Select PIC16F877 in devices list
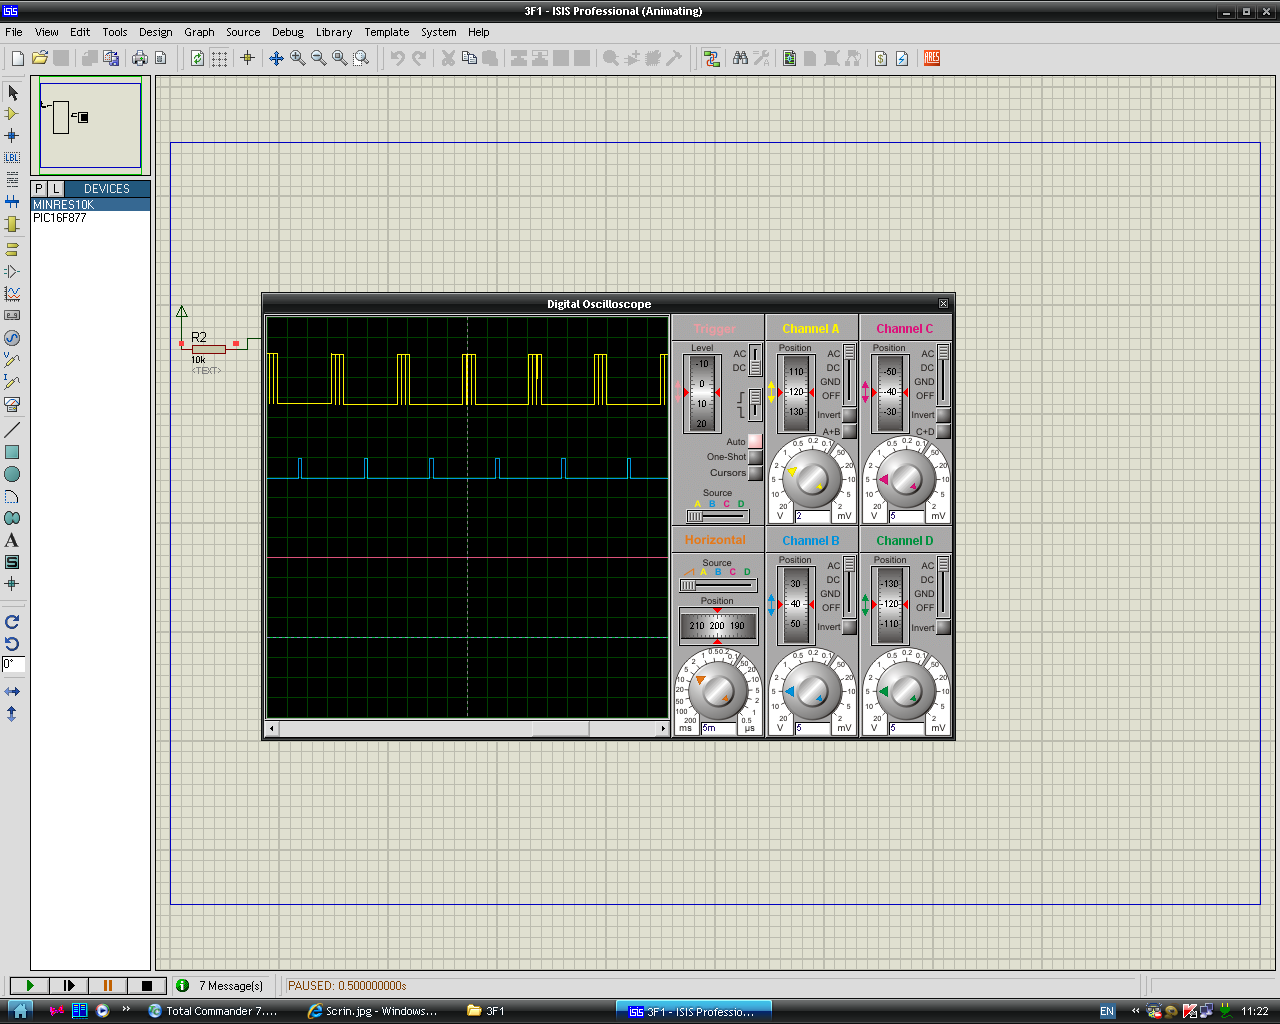 (60, 218)
